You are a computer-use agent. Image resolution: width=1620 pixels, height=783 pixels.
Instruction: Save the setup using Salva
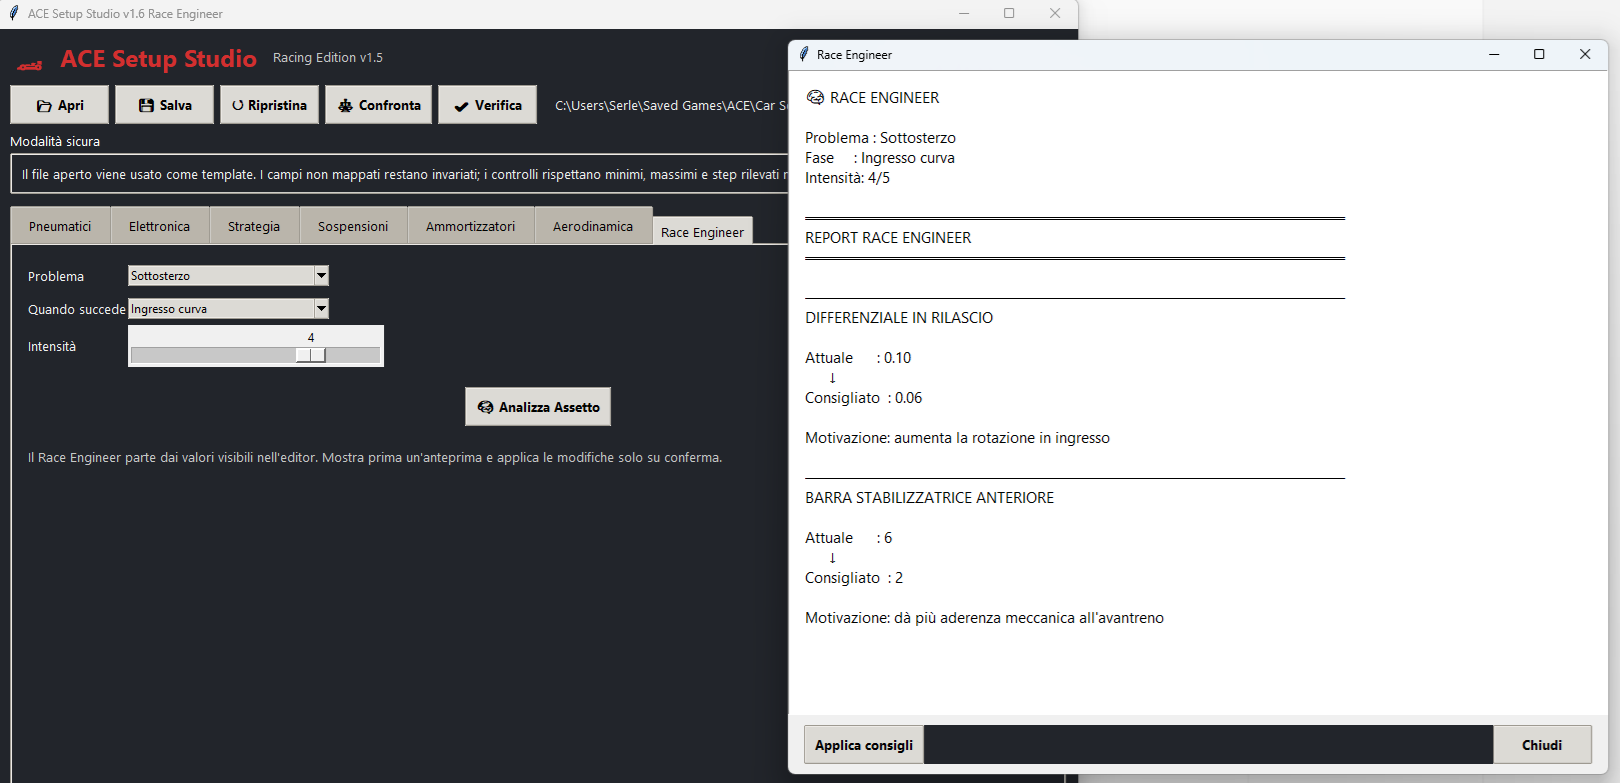pos(165,105)
